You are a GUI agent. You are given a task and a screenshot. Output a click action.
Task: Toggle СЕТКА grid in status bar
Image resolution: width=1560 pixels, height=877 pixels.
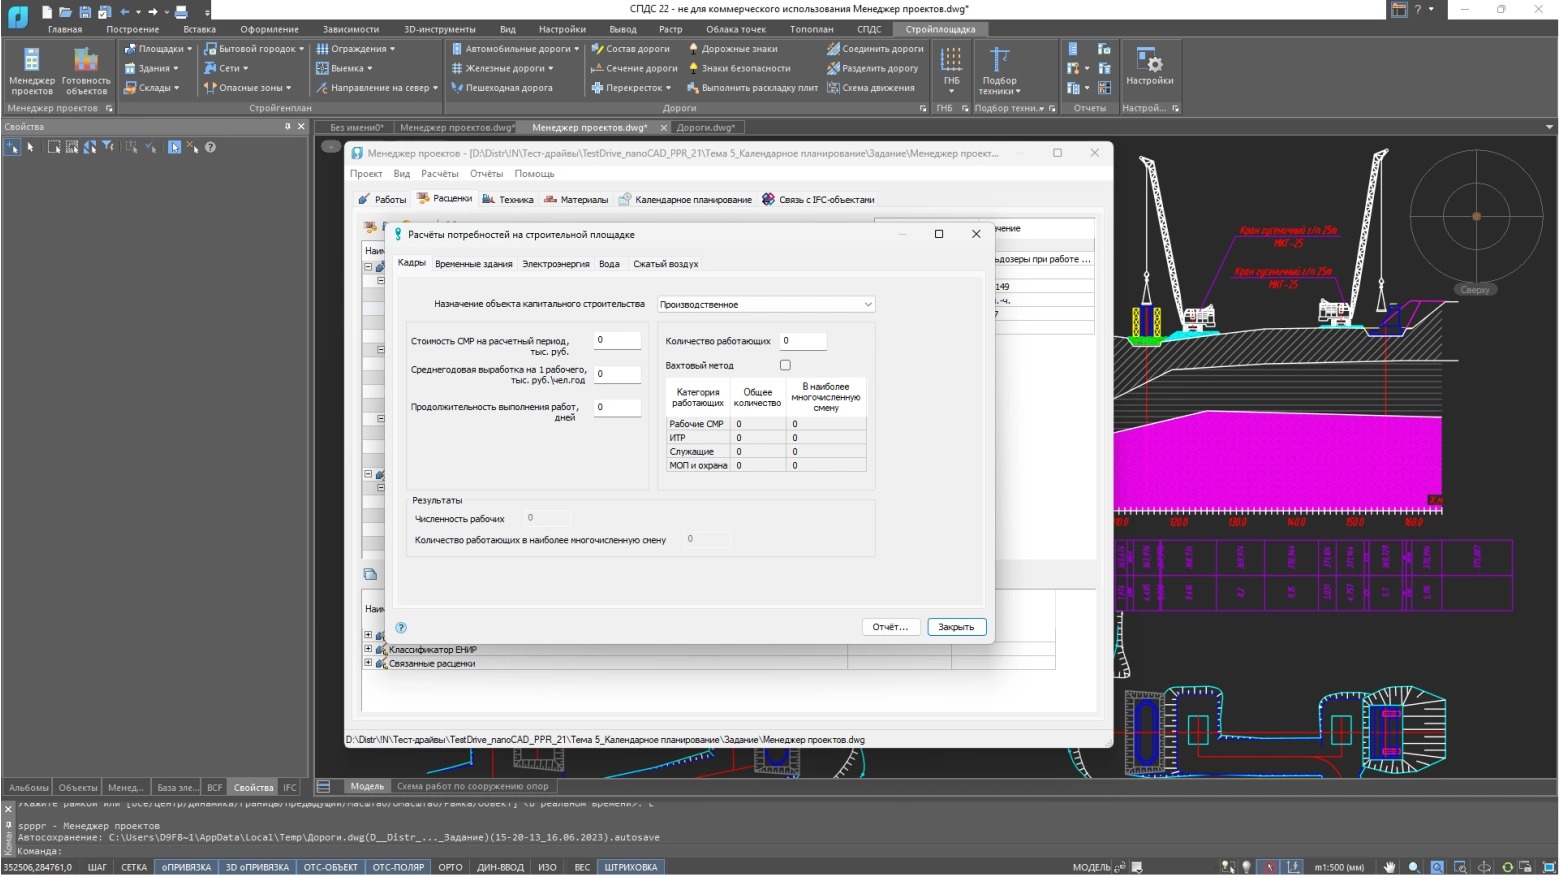click(134, 867)
